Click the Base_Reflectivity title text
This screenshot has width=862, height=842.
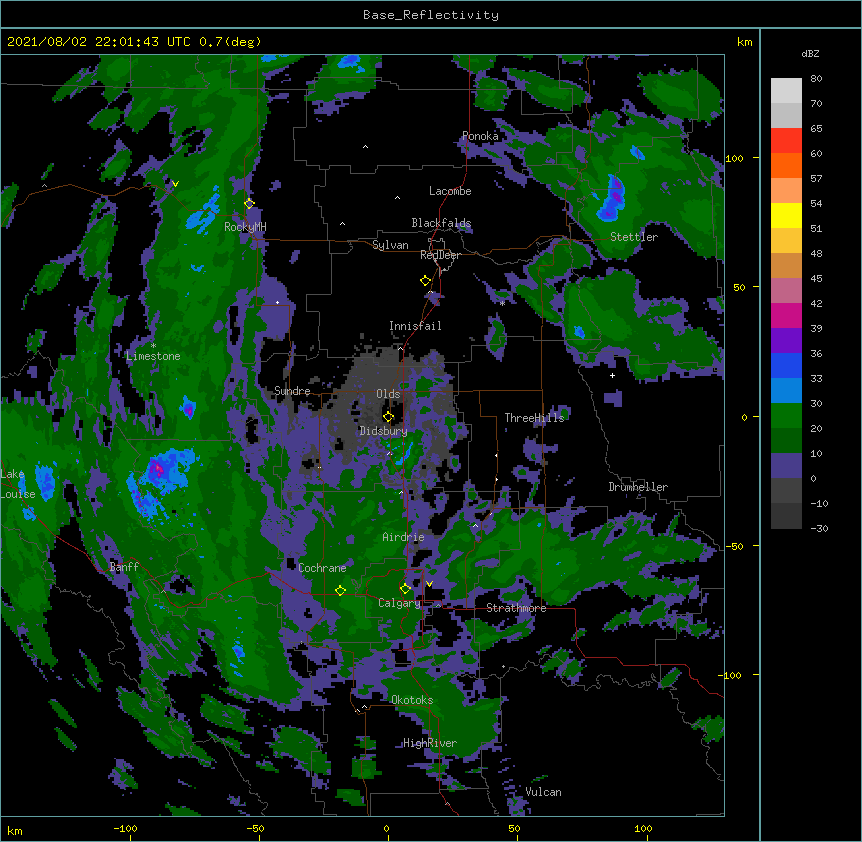coord(431,15)
